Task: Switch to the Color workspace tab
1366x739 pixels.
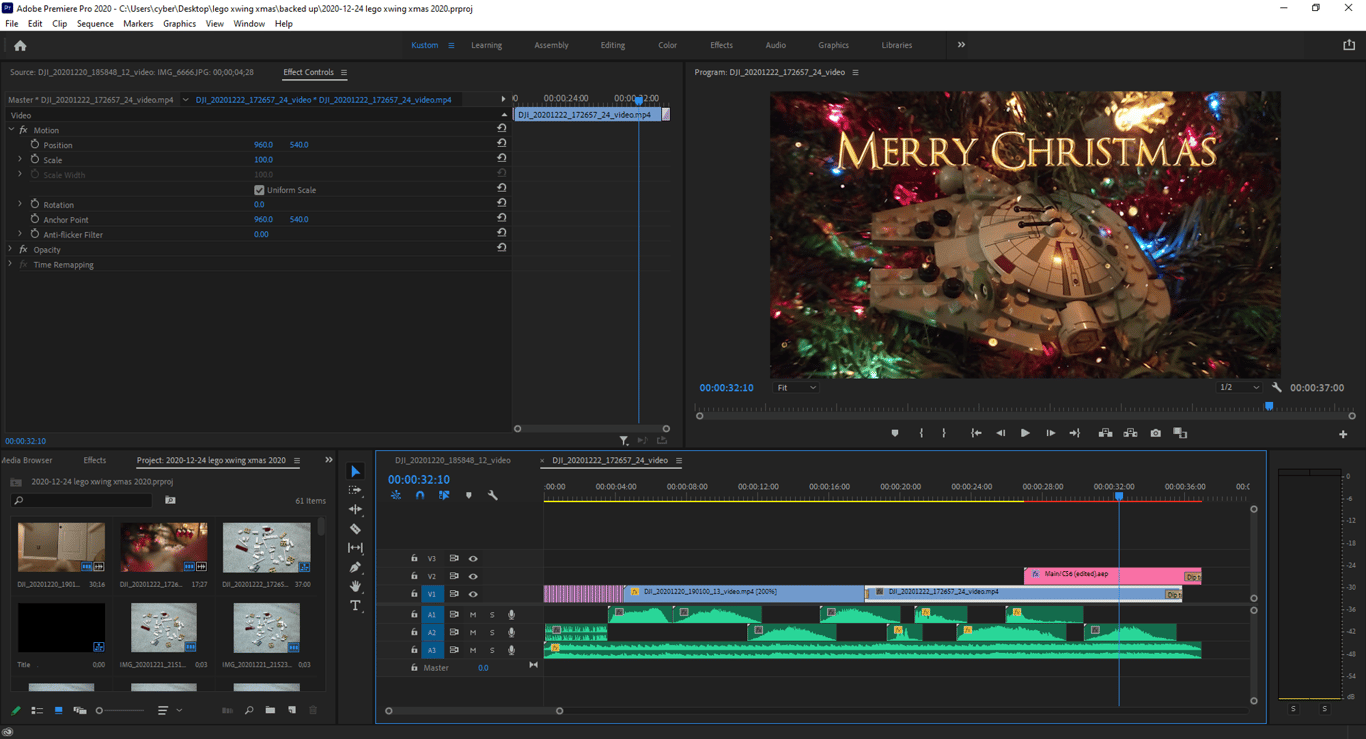Action: (667, 45)
